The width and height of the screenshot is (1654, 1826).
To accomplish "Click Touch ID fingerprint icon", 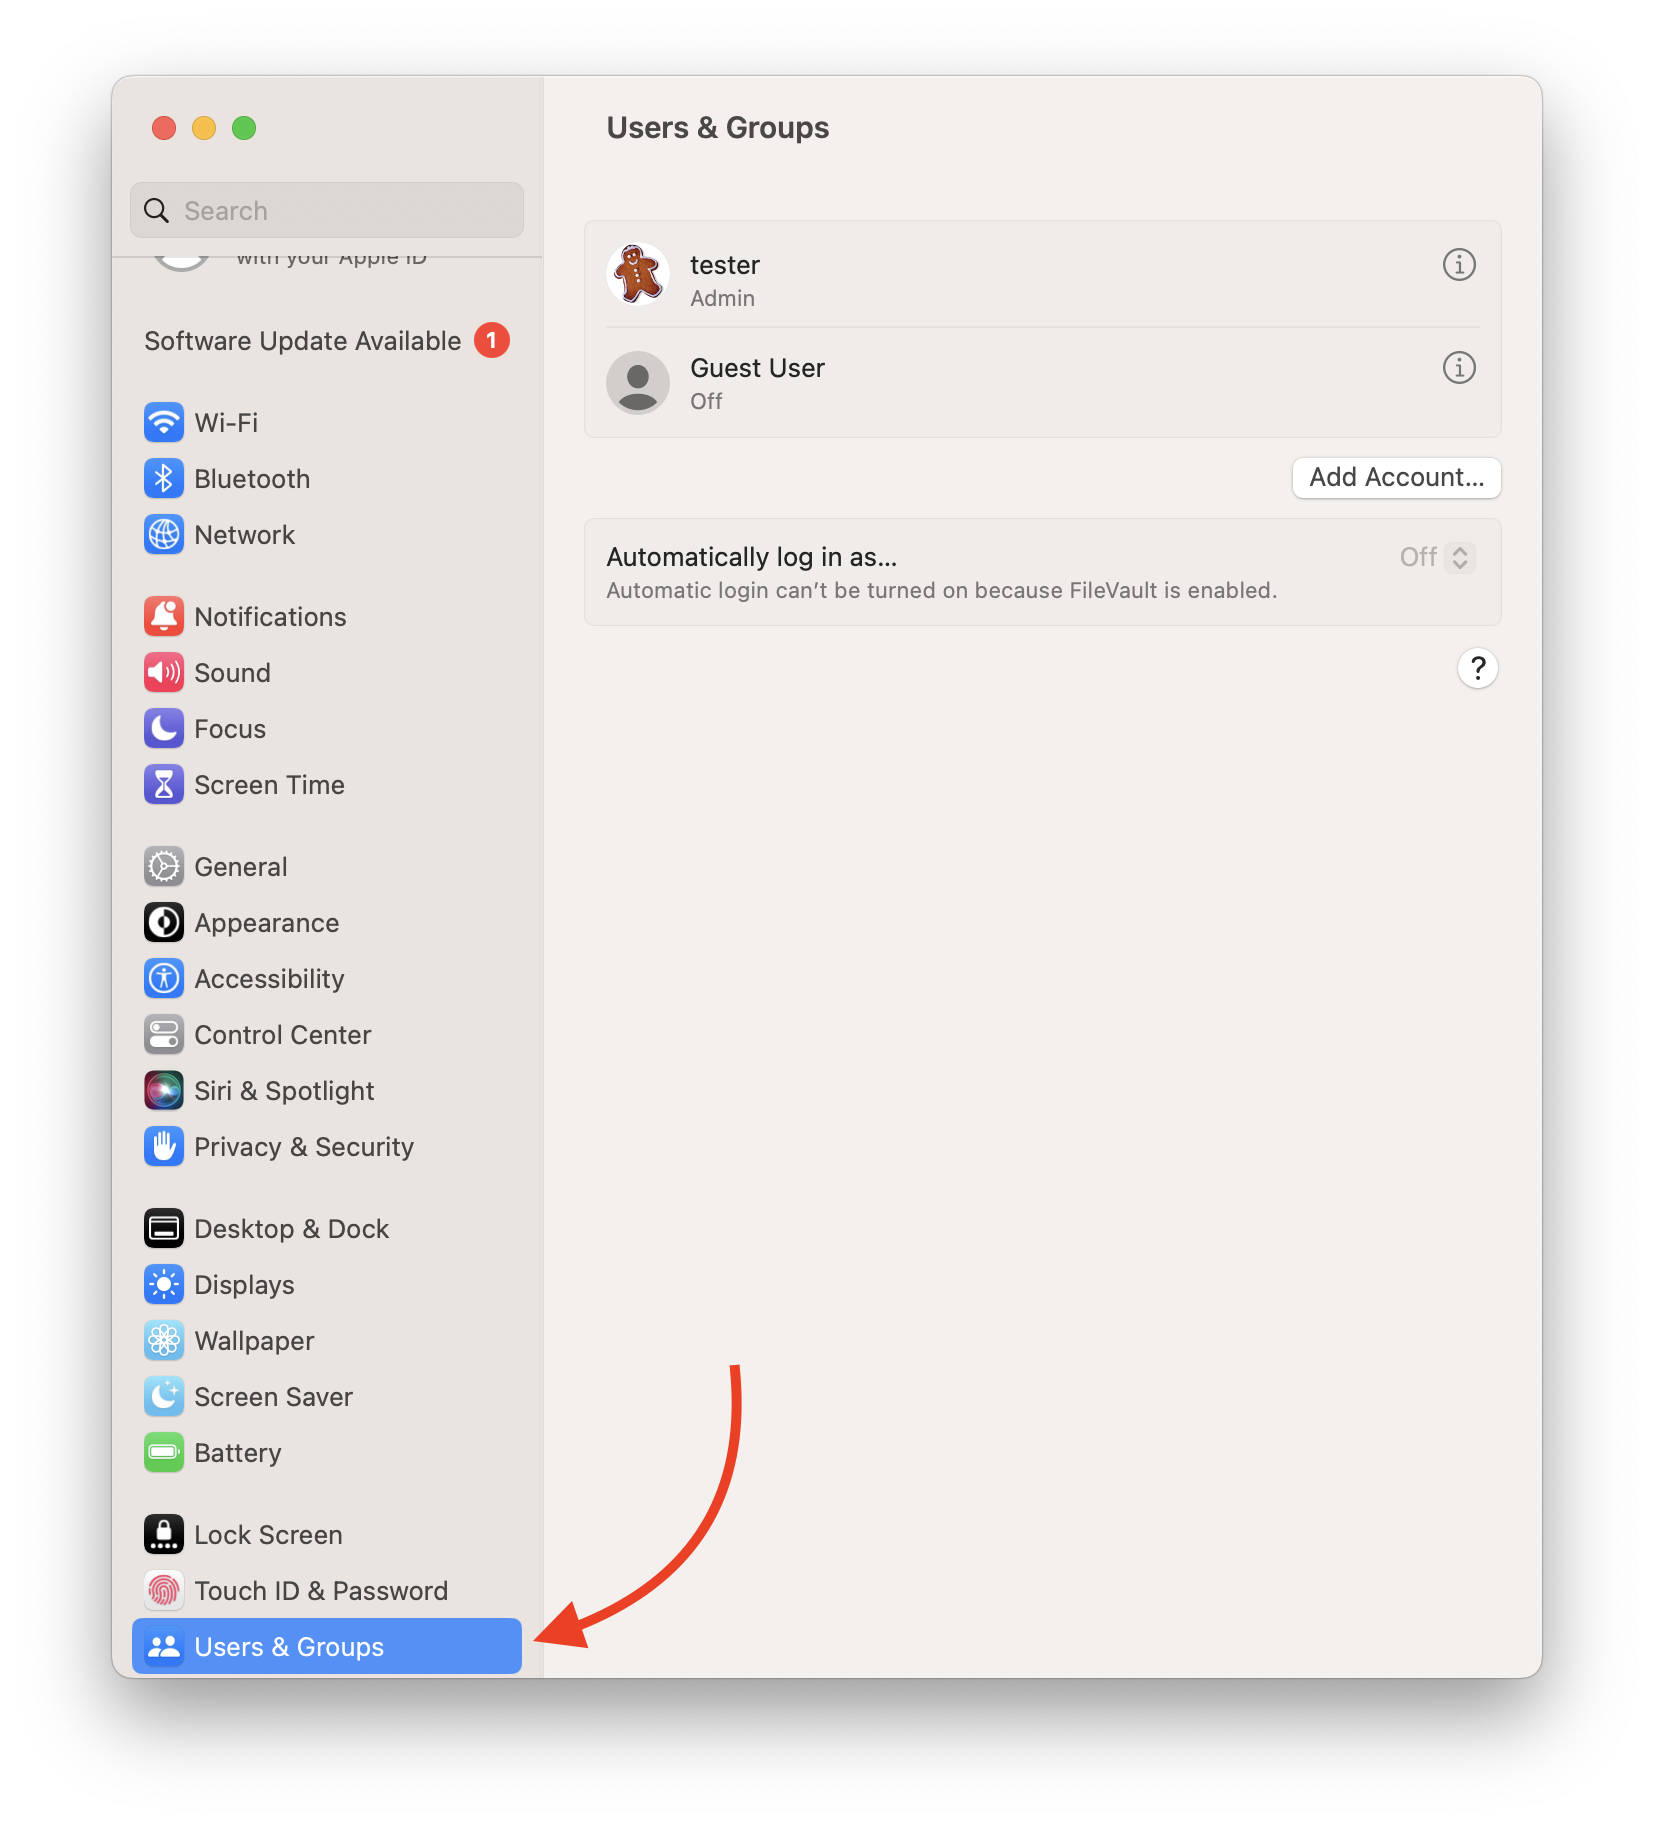I will point(164,1590).
